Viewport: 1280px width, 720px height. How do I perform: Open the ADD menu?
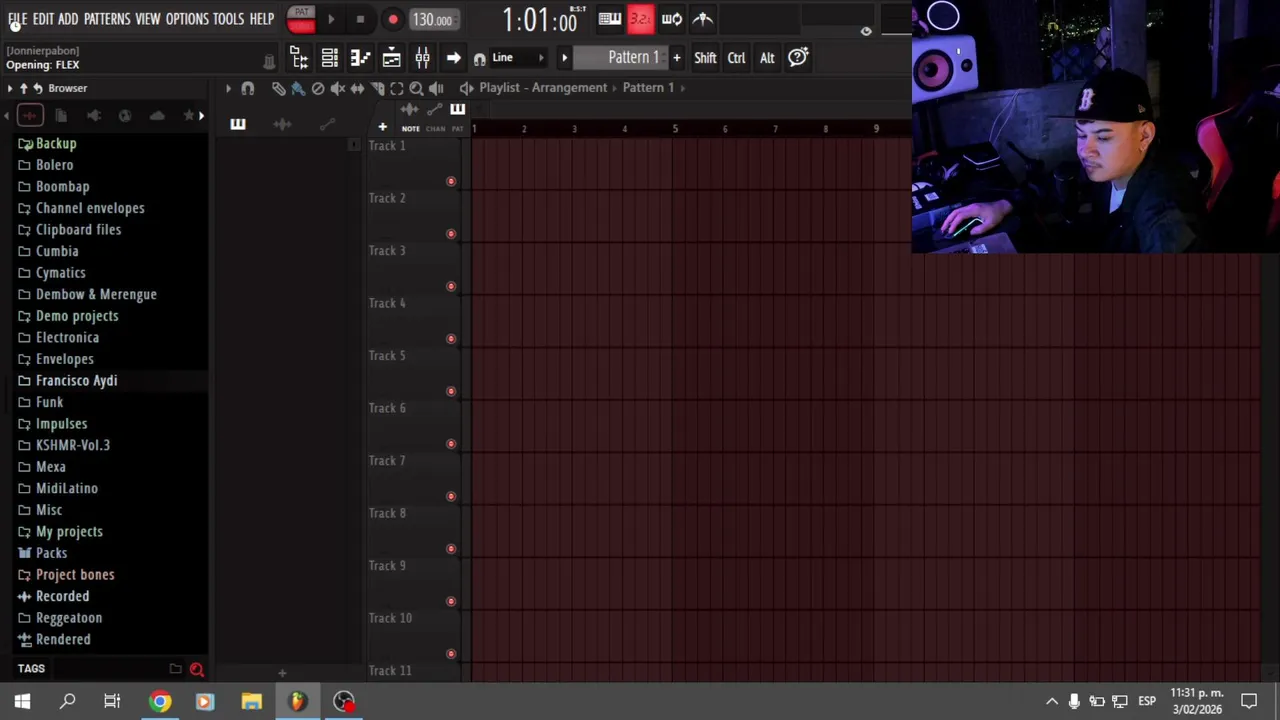point(68,19)
